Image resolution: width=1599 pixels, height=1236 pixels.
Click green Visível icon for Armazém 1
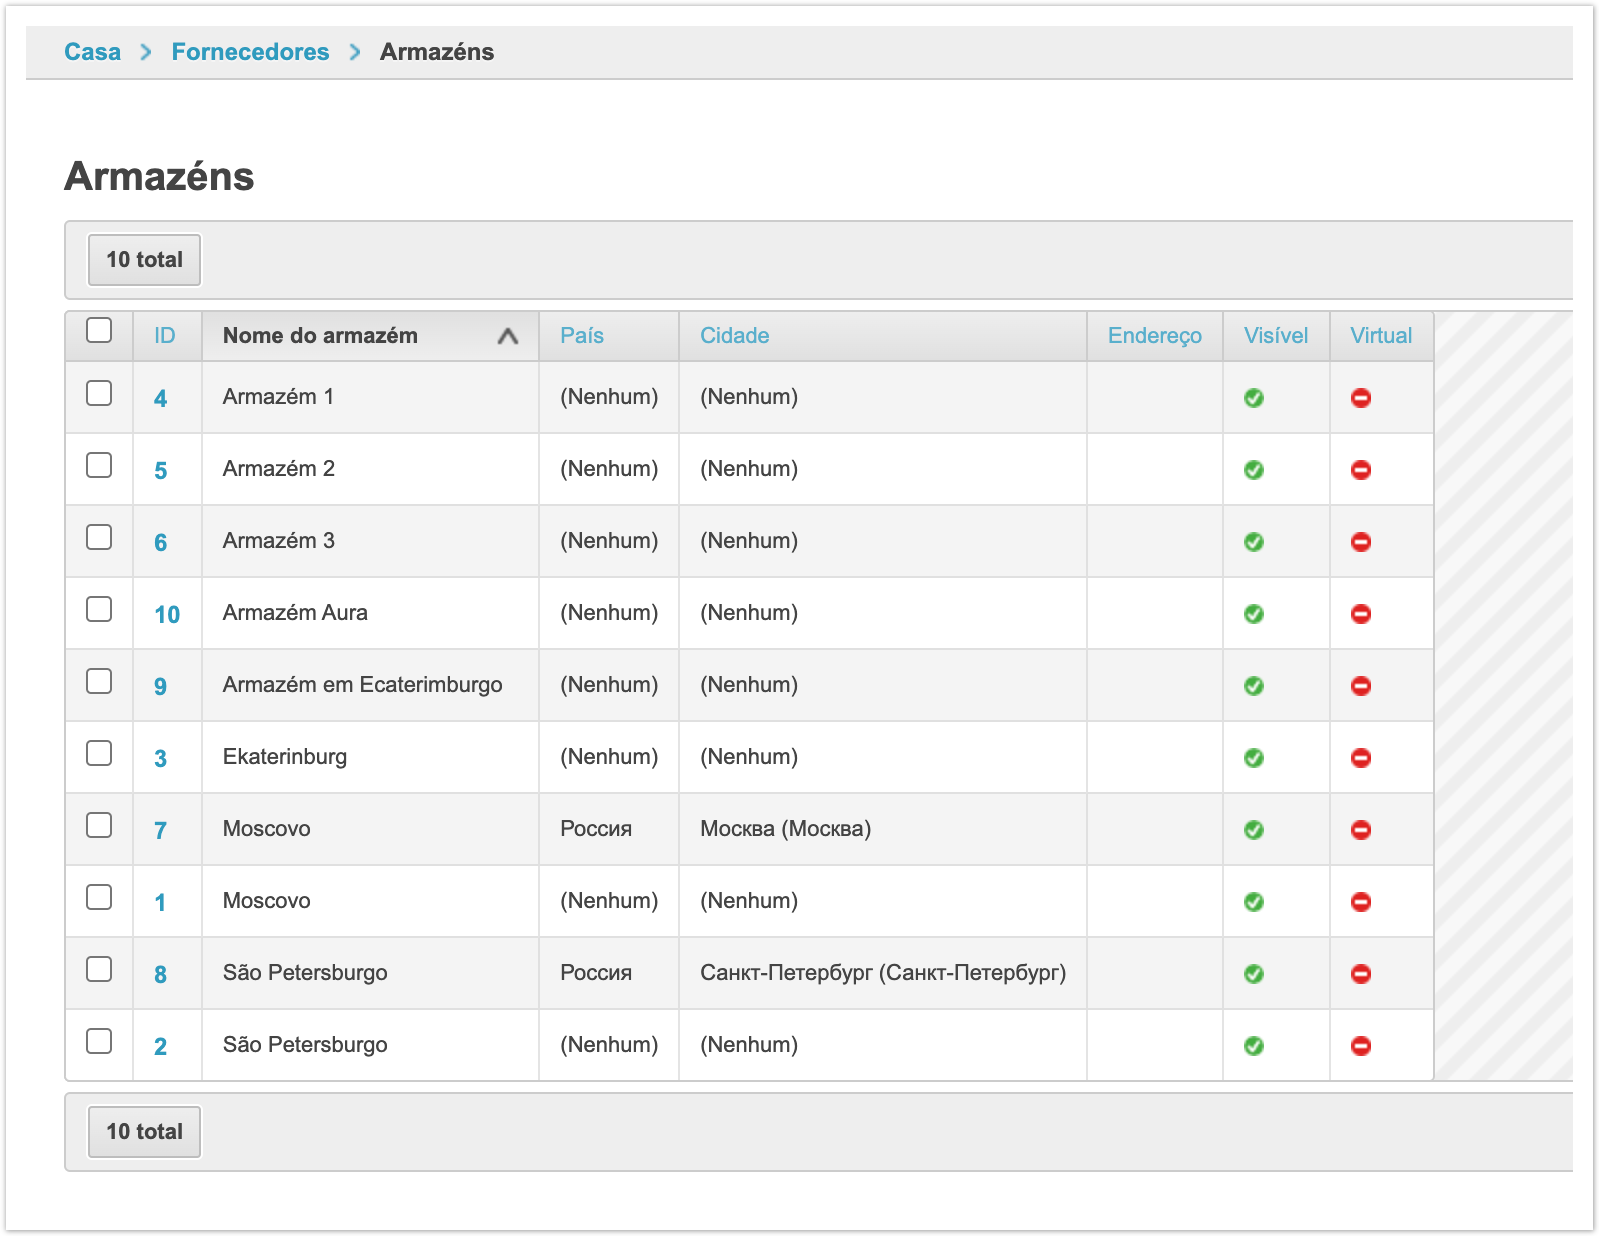point(1253,398)
